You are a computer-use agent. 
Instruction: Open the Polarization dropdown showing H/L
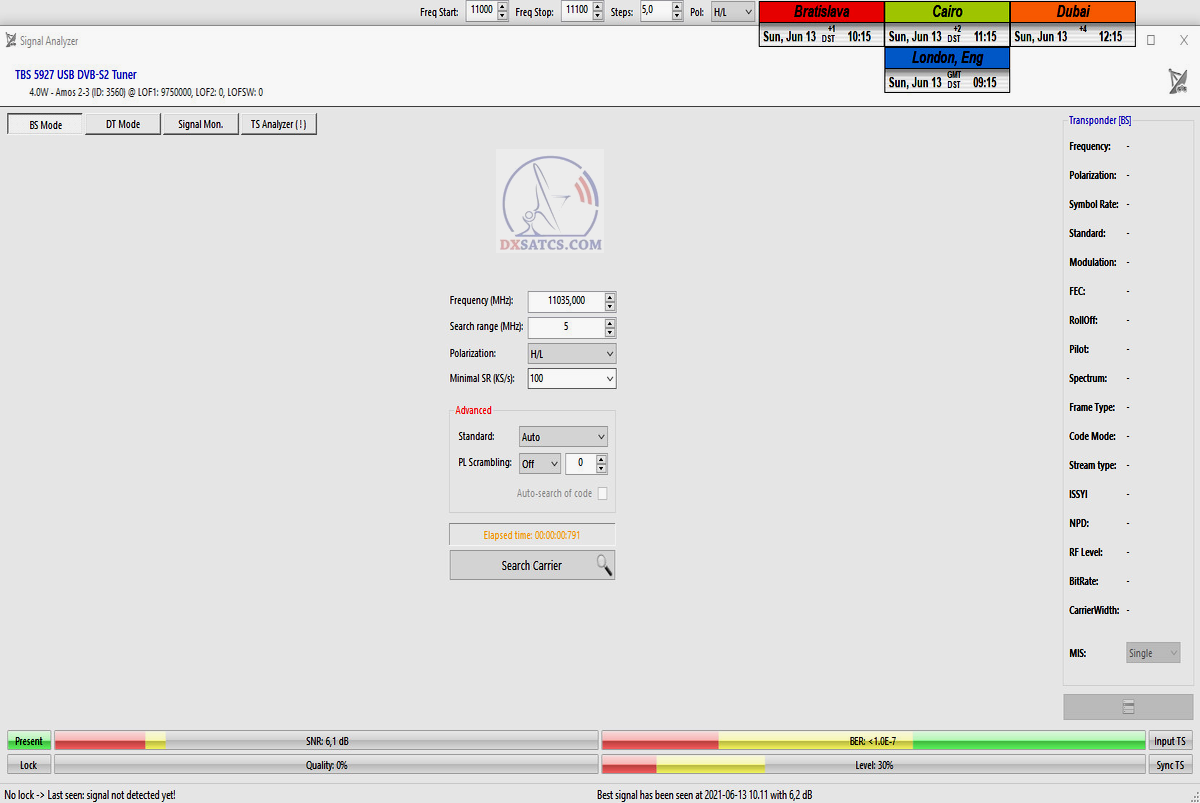point(572,353)
